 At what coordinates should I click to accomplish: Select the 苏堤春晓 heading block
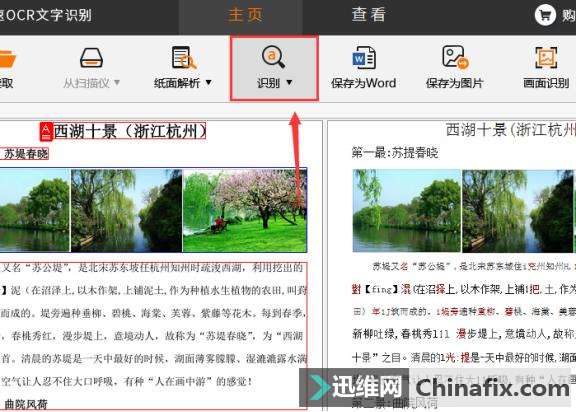tap(24, 153)
